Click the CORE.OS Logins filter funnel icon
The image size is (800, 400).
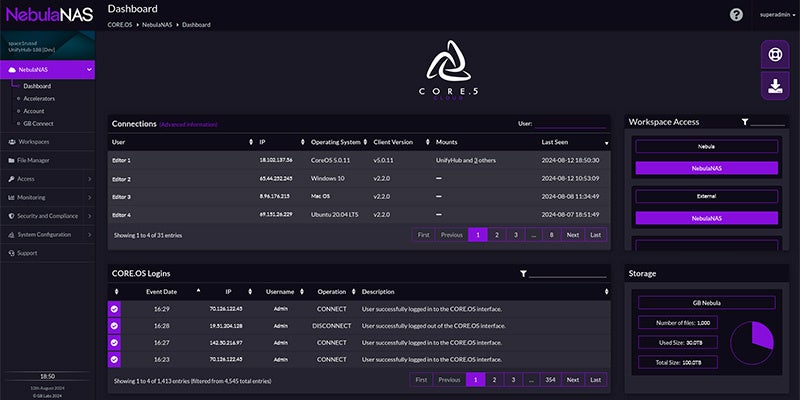(x=523, y=274)
